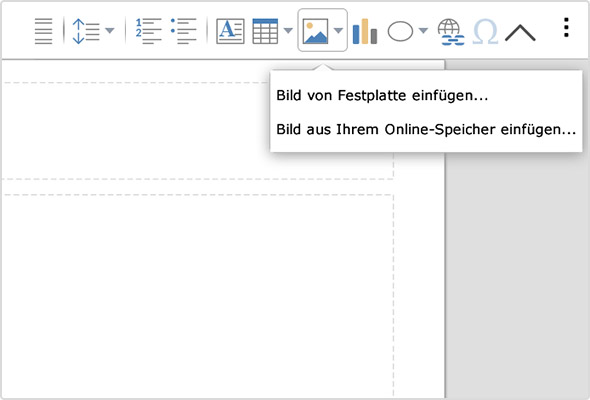Click the insert image icon
Image resolution: width=590 pixels, height=400 pixels.
point(315,31)
